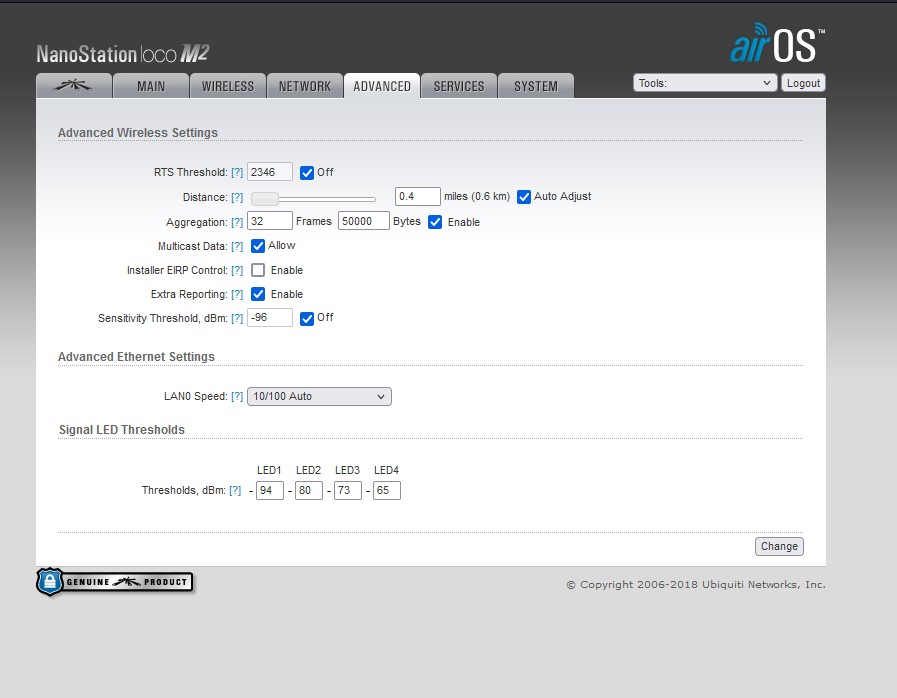Screen dimensions: 897x698
Task: Click the LED2 threshold field
Action: pos(309,490)
